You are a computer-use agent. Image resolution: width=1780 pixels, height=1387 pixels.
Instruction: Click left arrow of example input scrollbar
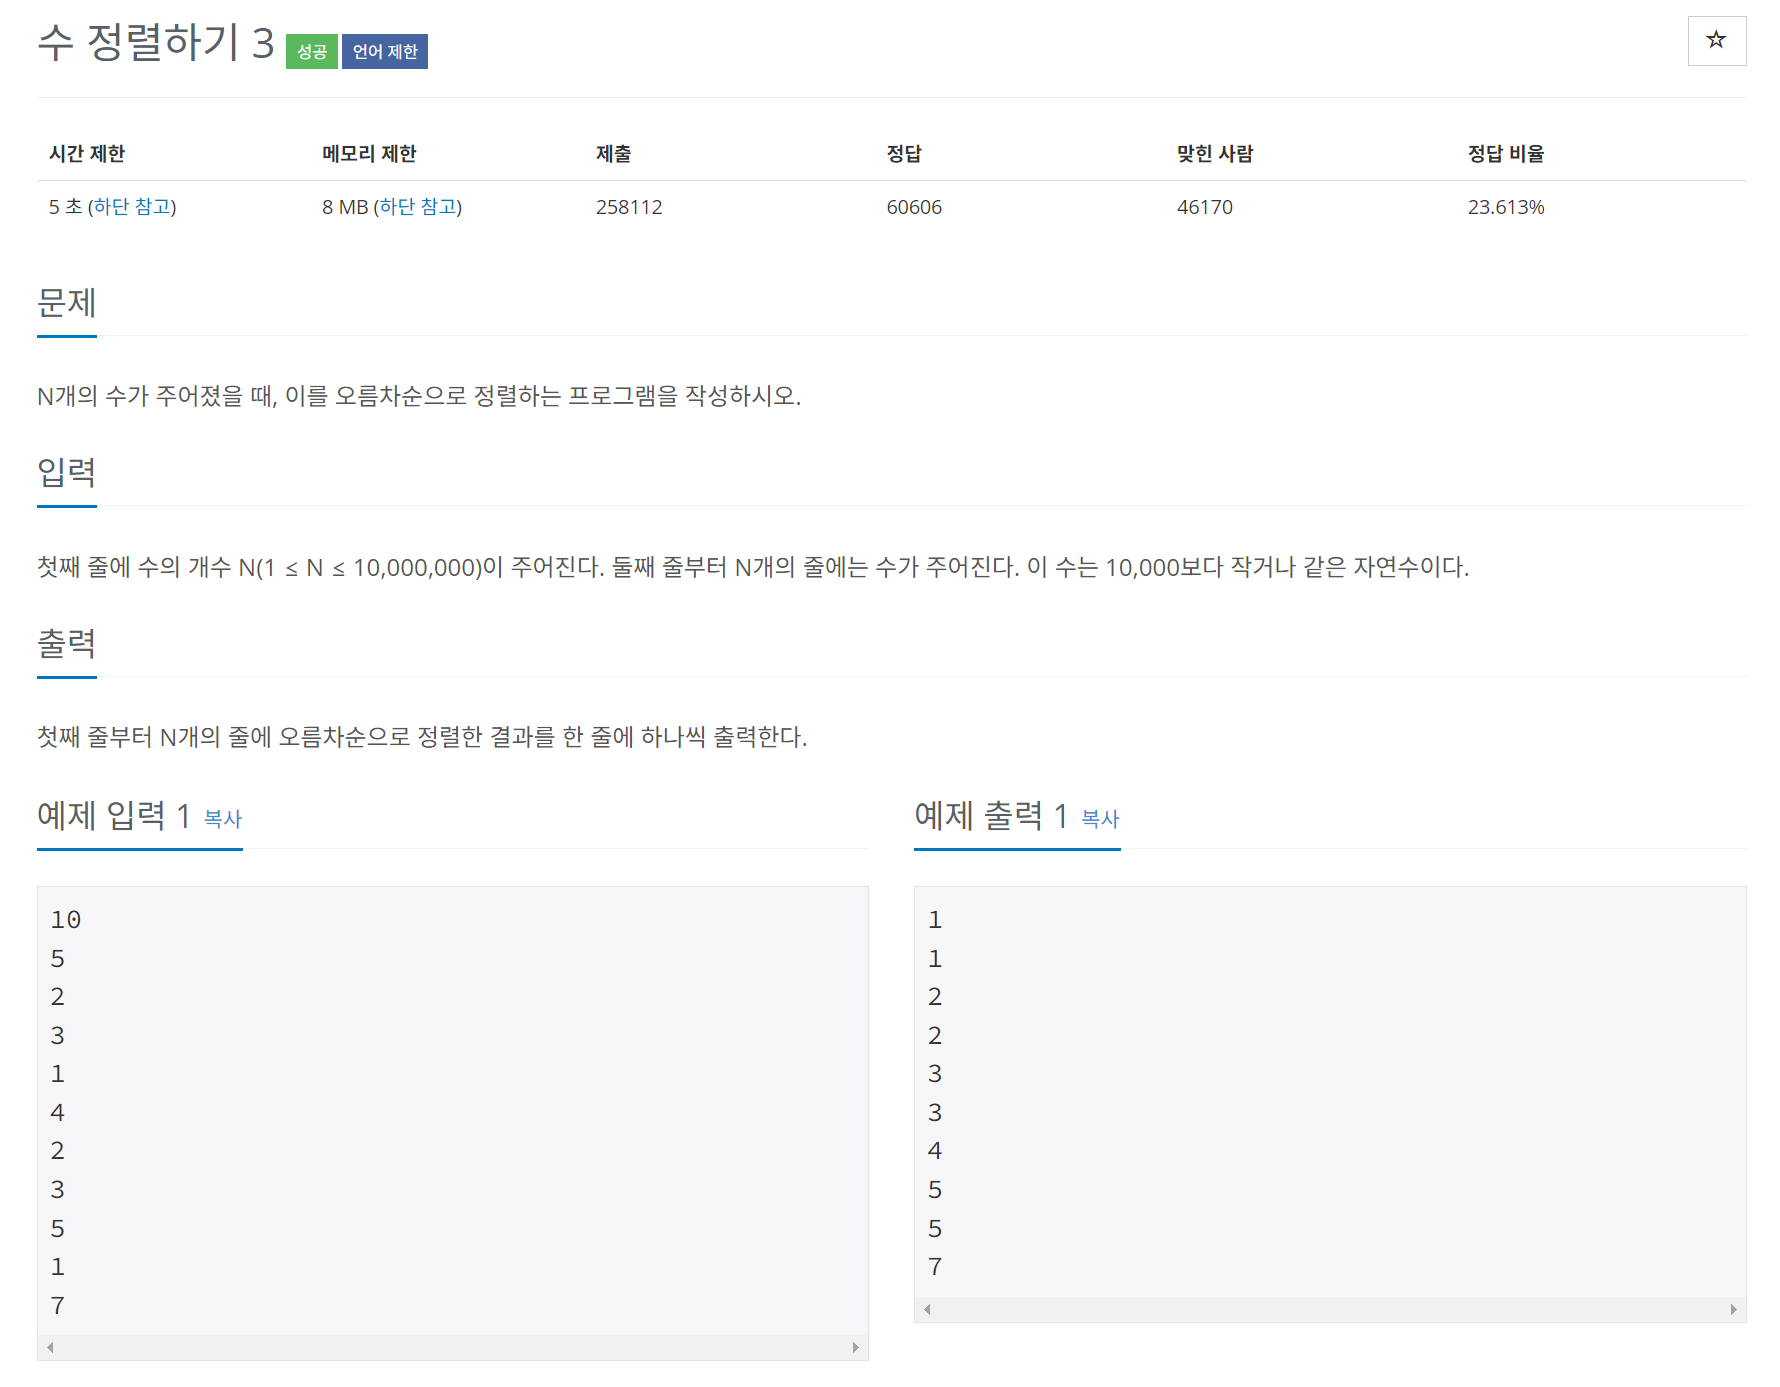tap(50, 1347)
